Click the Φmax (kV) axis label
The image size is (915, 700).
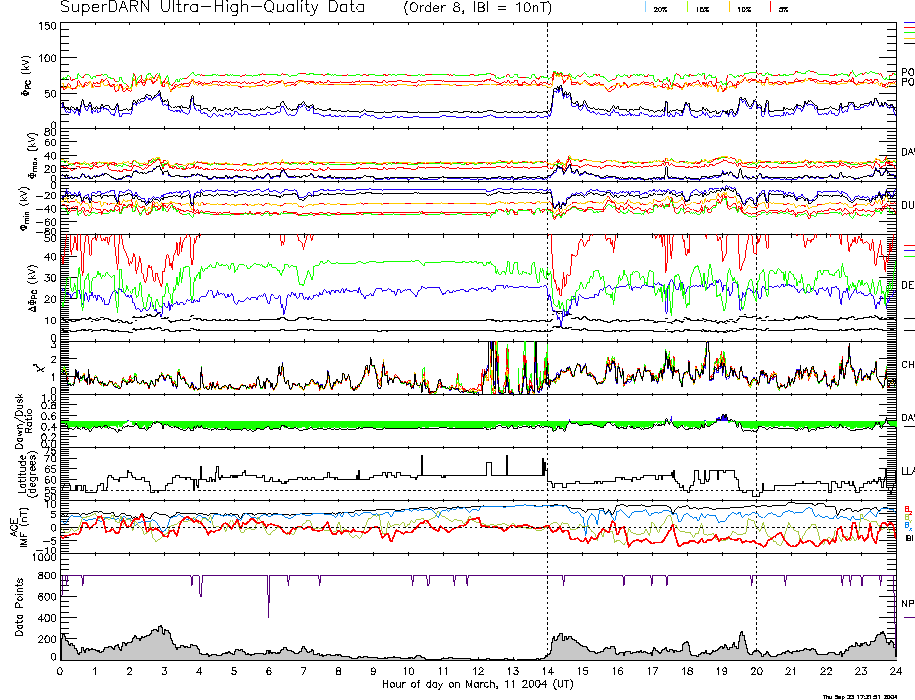coord(32,154)
